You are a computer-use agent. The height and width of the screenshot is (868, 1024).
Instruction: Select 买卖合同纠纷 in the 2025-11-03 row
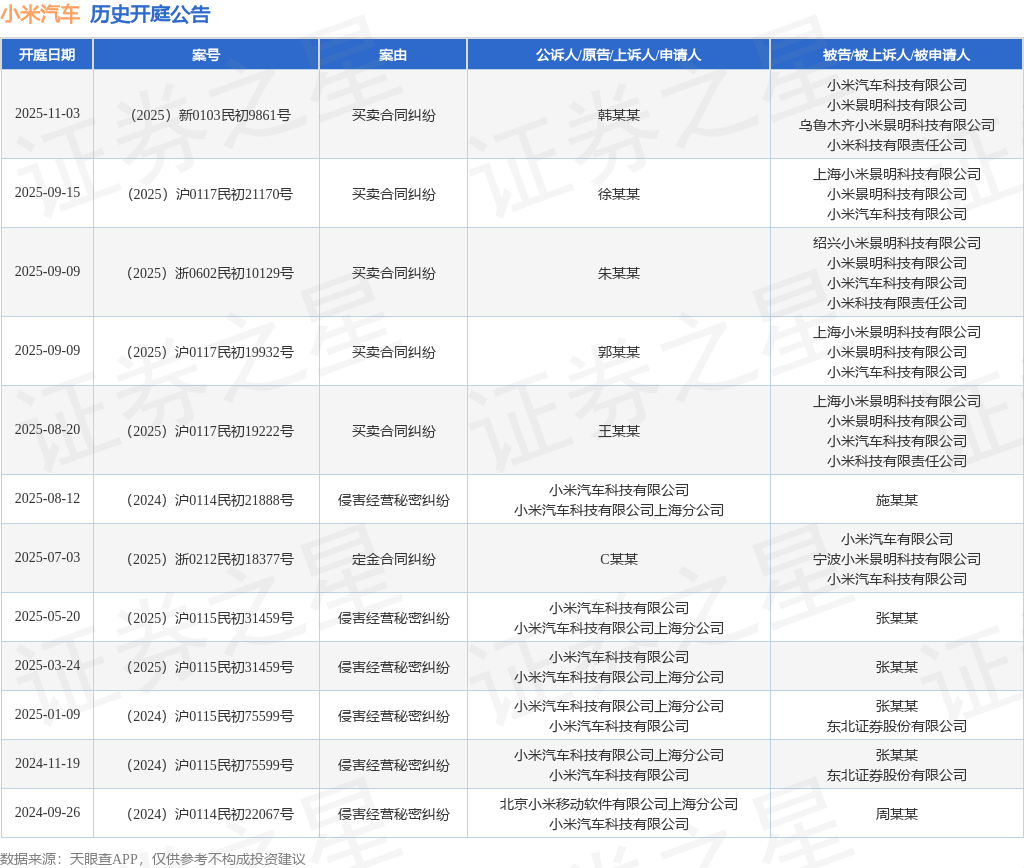click(394, 116)
